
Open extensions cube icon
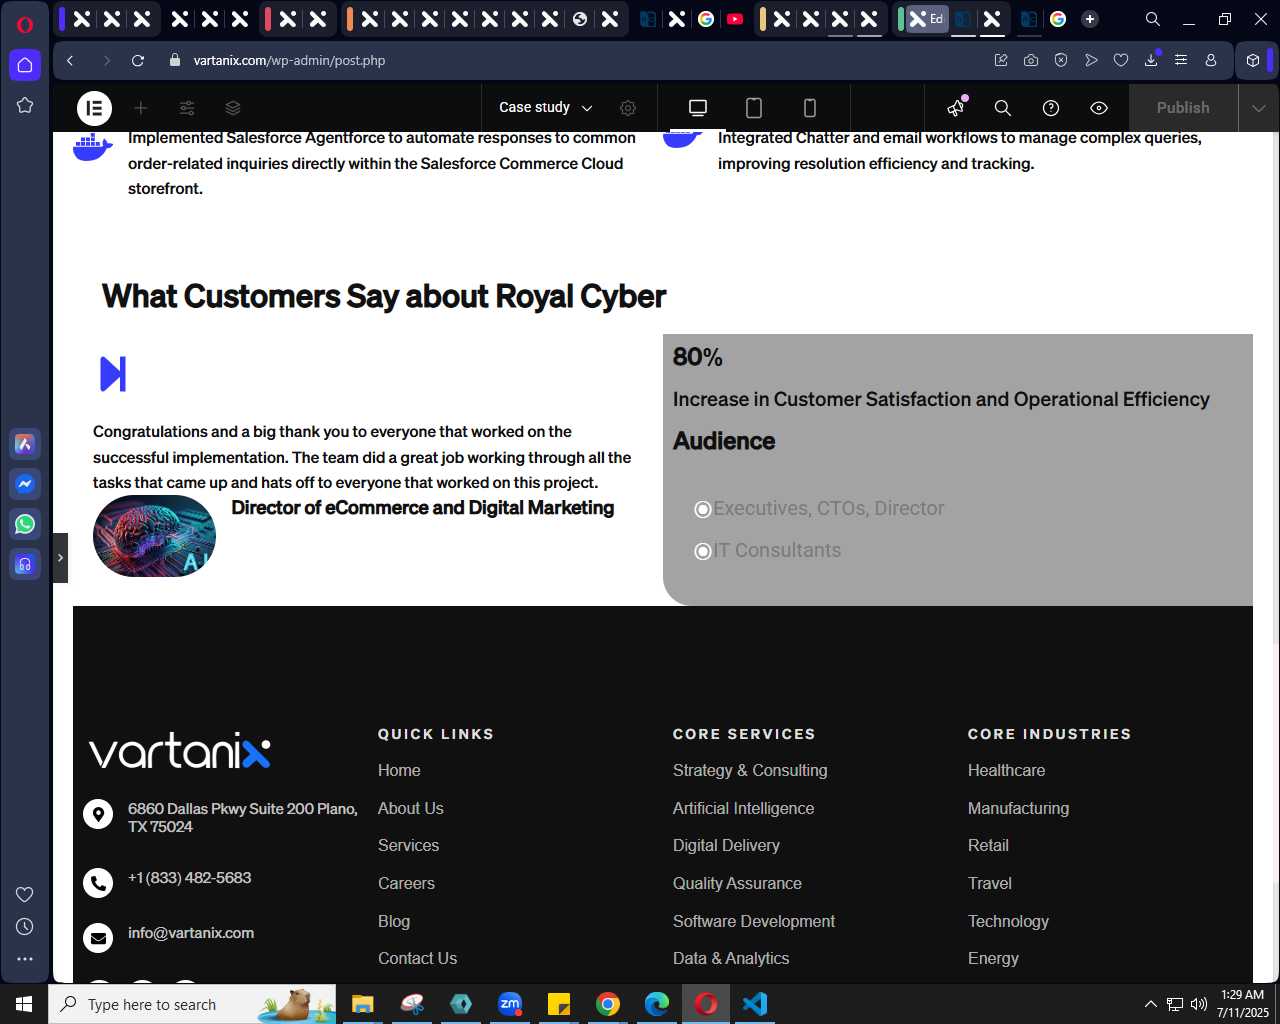[1253, 61]
